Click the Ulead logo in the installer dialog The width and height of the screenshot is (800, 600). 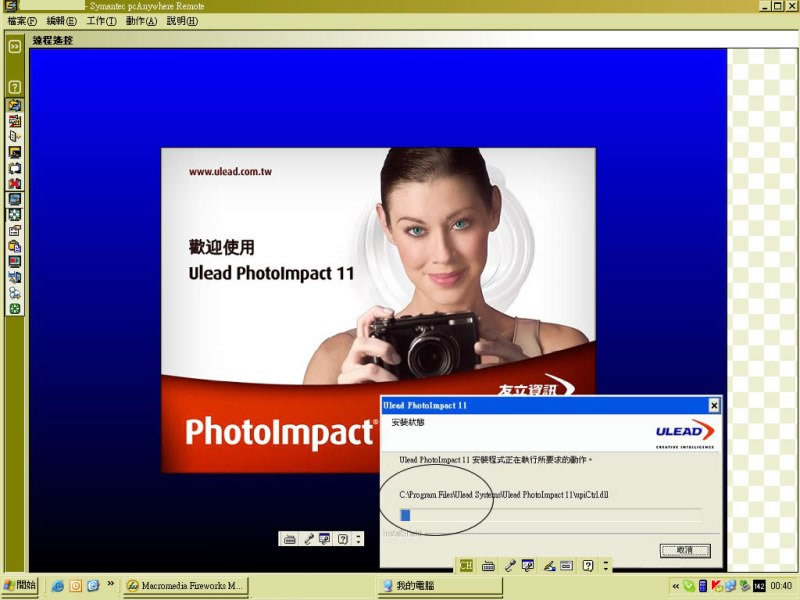coord(685,433)
